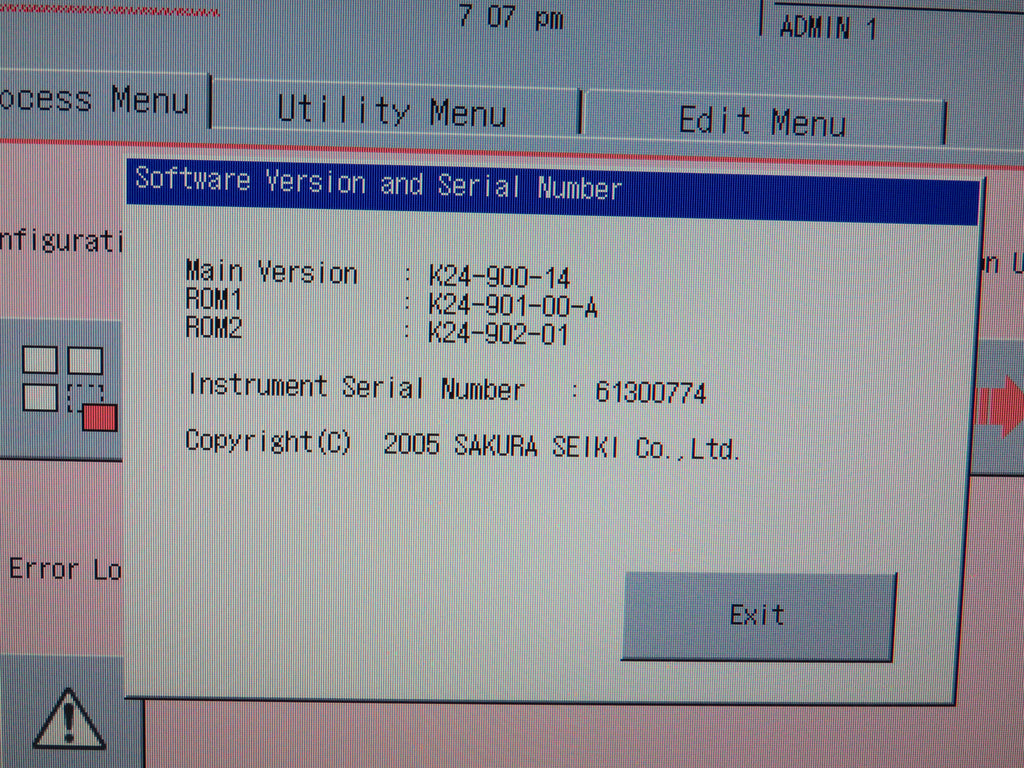Click the Main Version label text
Viewport: 1024px width, 768px height.
click(271, 272)
